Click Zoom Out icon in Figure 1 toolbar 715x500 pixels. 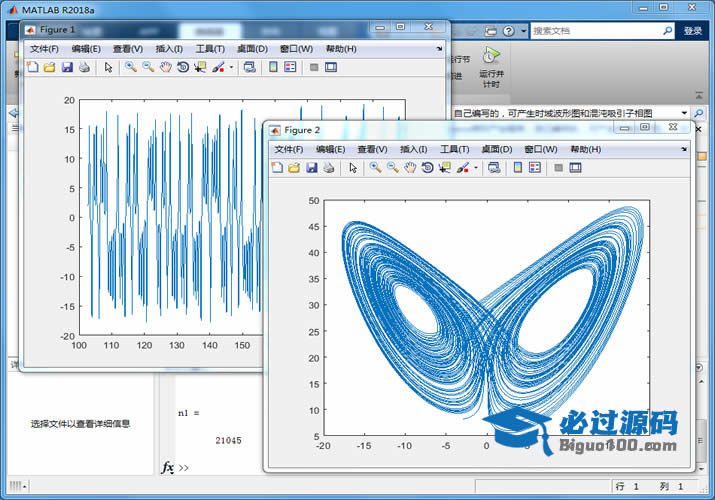click(148, 68)
